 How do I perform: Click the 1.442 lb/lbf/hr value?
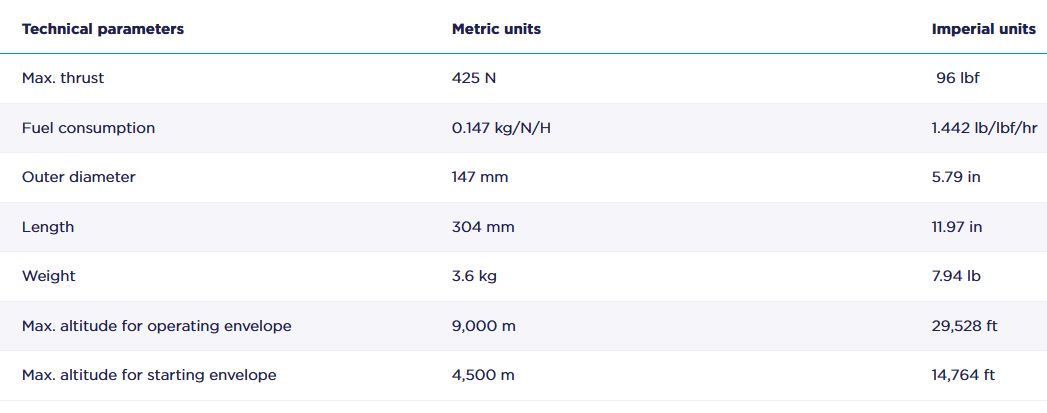pyautogui.click(x=983, y=128)
